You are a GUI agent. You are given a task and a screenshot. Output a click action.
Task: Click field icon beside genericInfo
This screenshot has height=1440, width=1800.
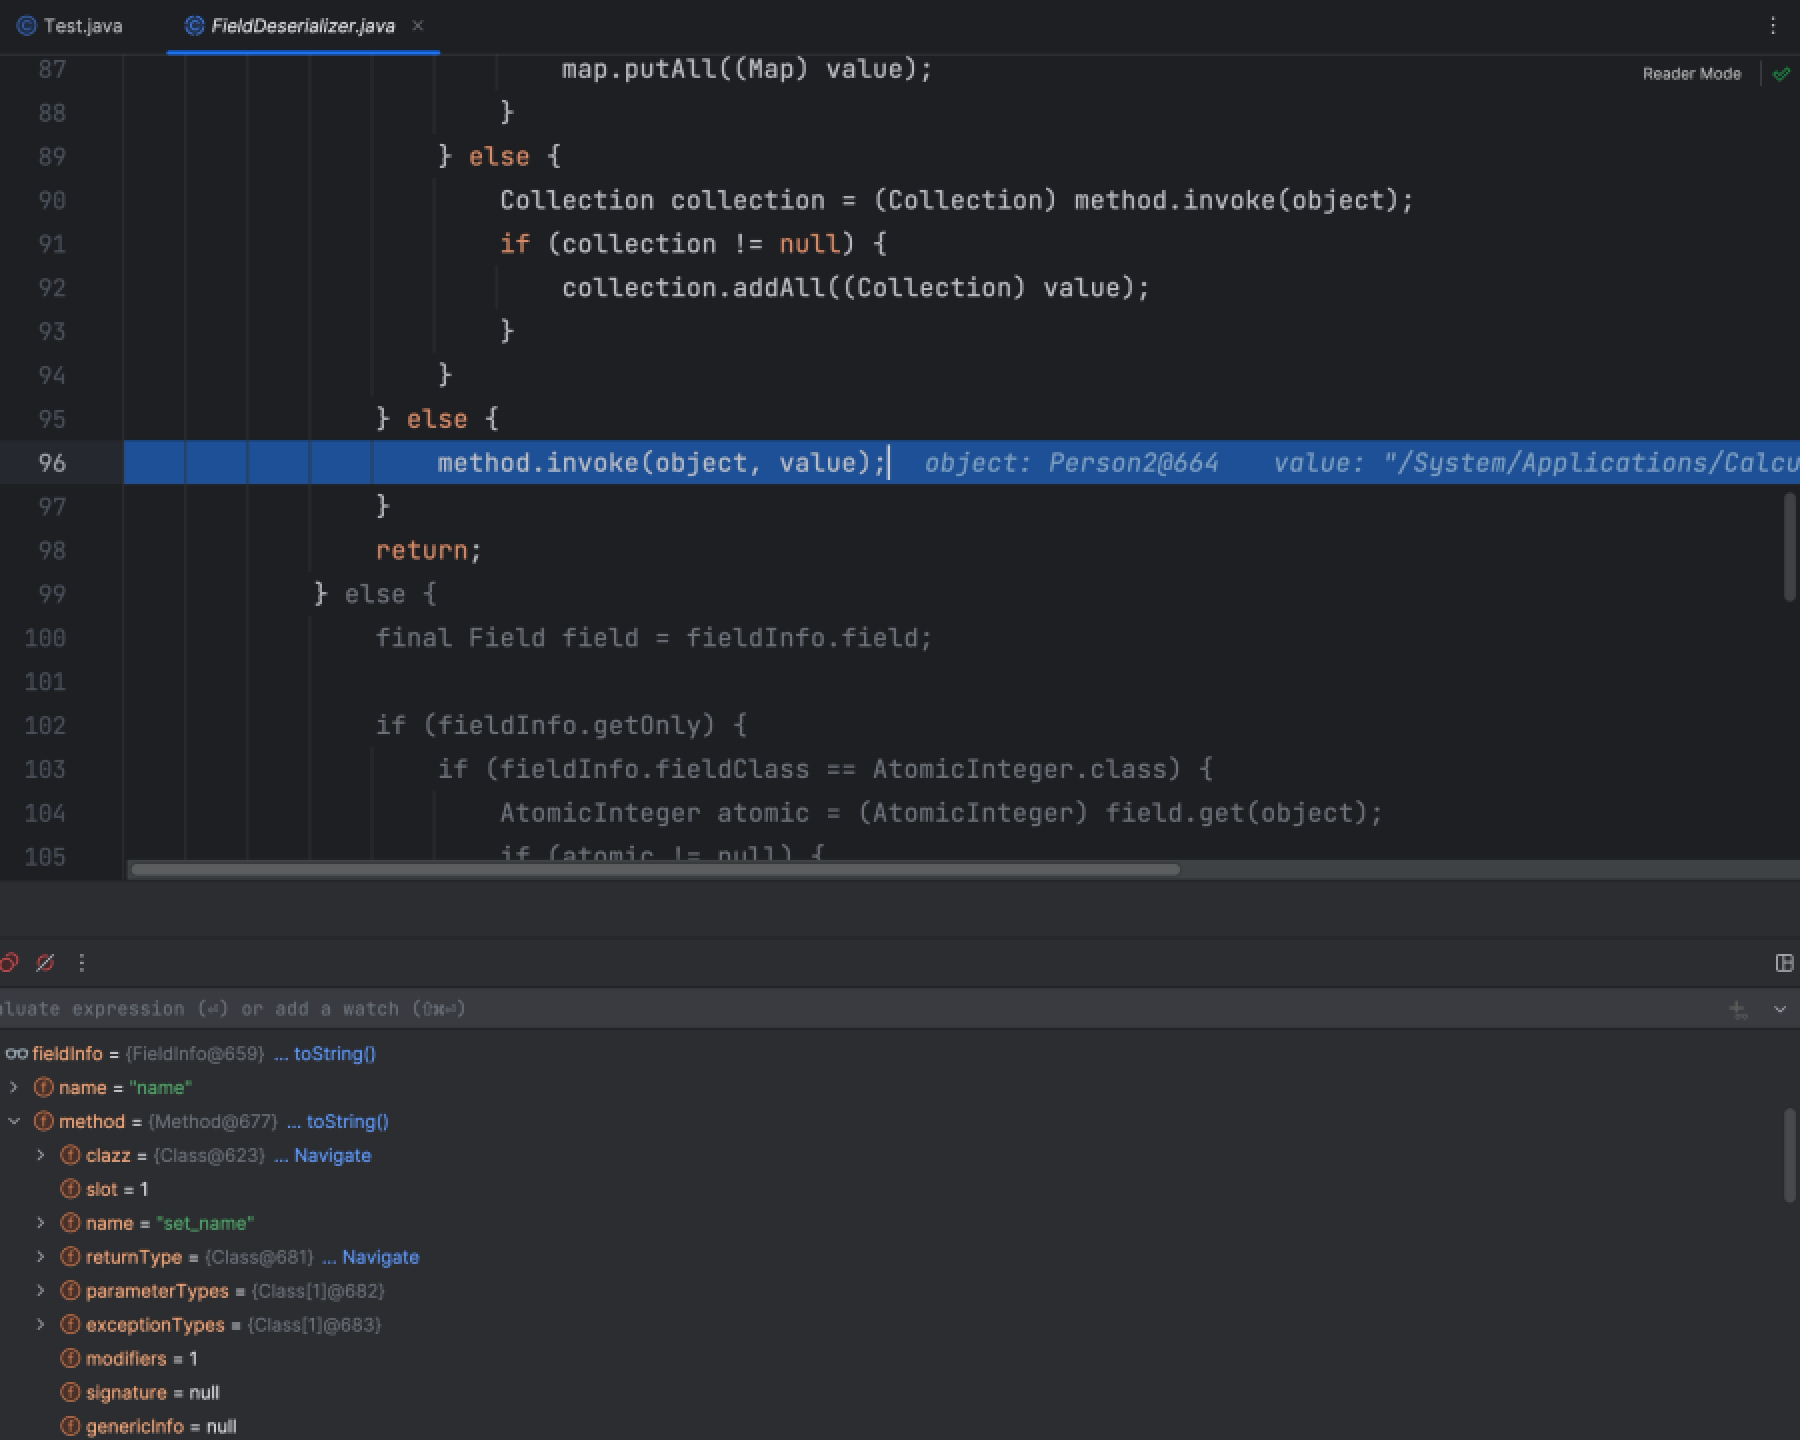(x=70, y=1427)
